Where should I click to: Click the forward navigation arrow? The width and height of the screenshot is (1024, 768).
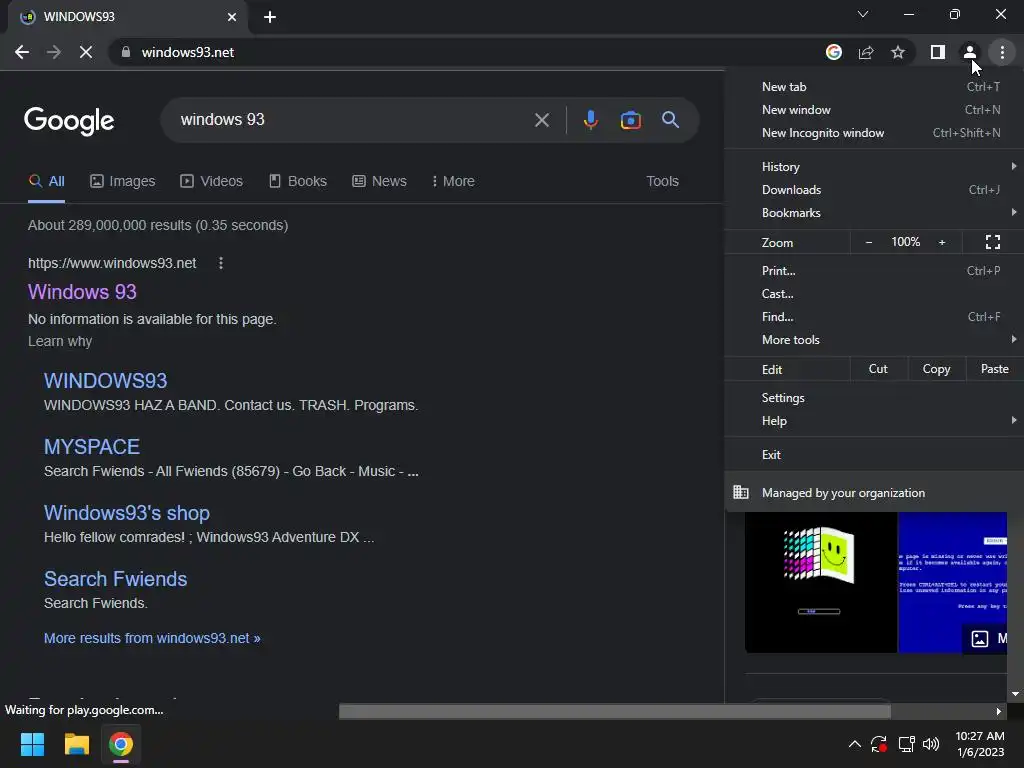54,52
